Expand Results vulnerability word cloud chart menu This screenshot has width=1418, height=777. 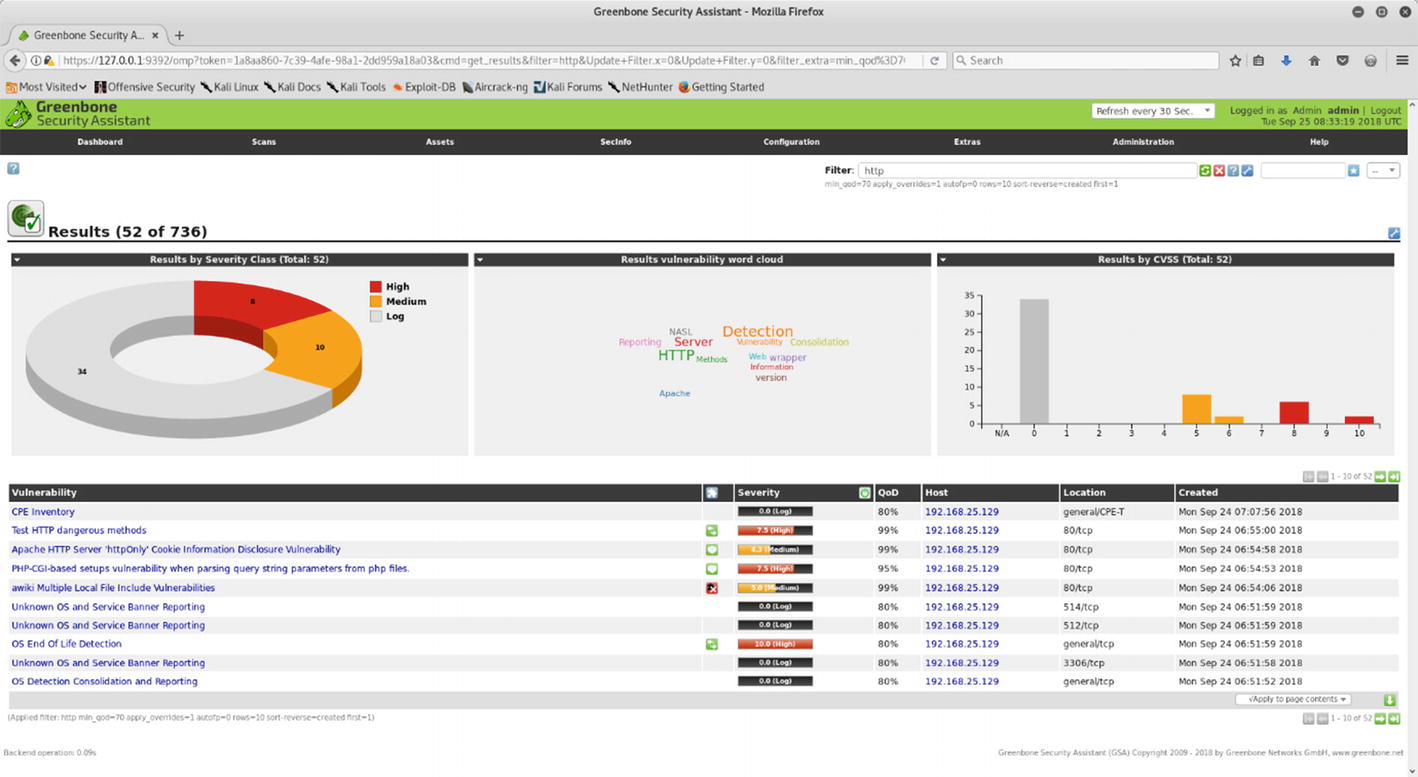pos(480,260)
